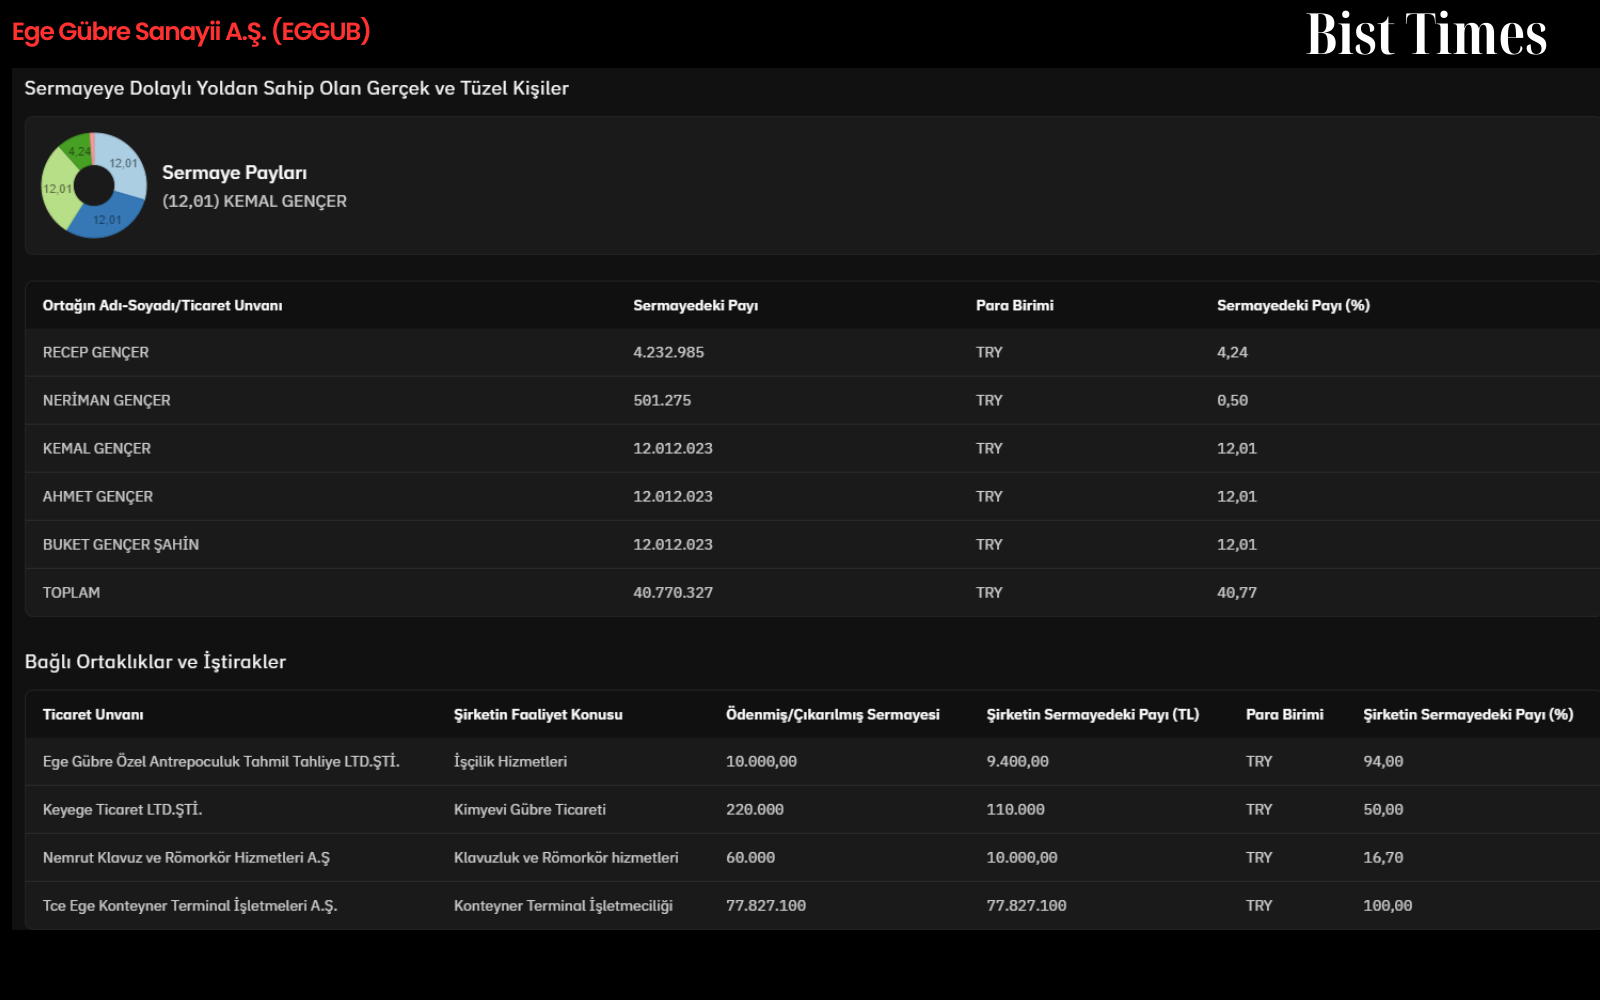Click the Şirketin Faaliyet Konusu column header

538,714
